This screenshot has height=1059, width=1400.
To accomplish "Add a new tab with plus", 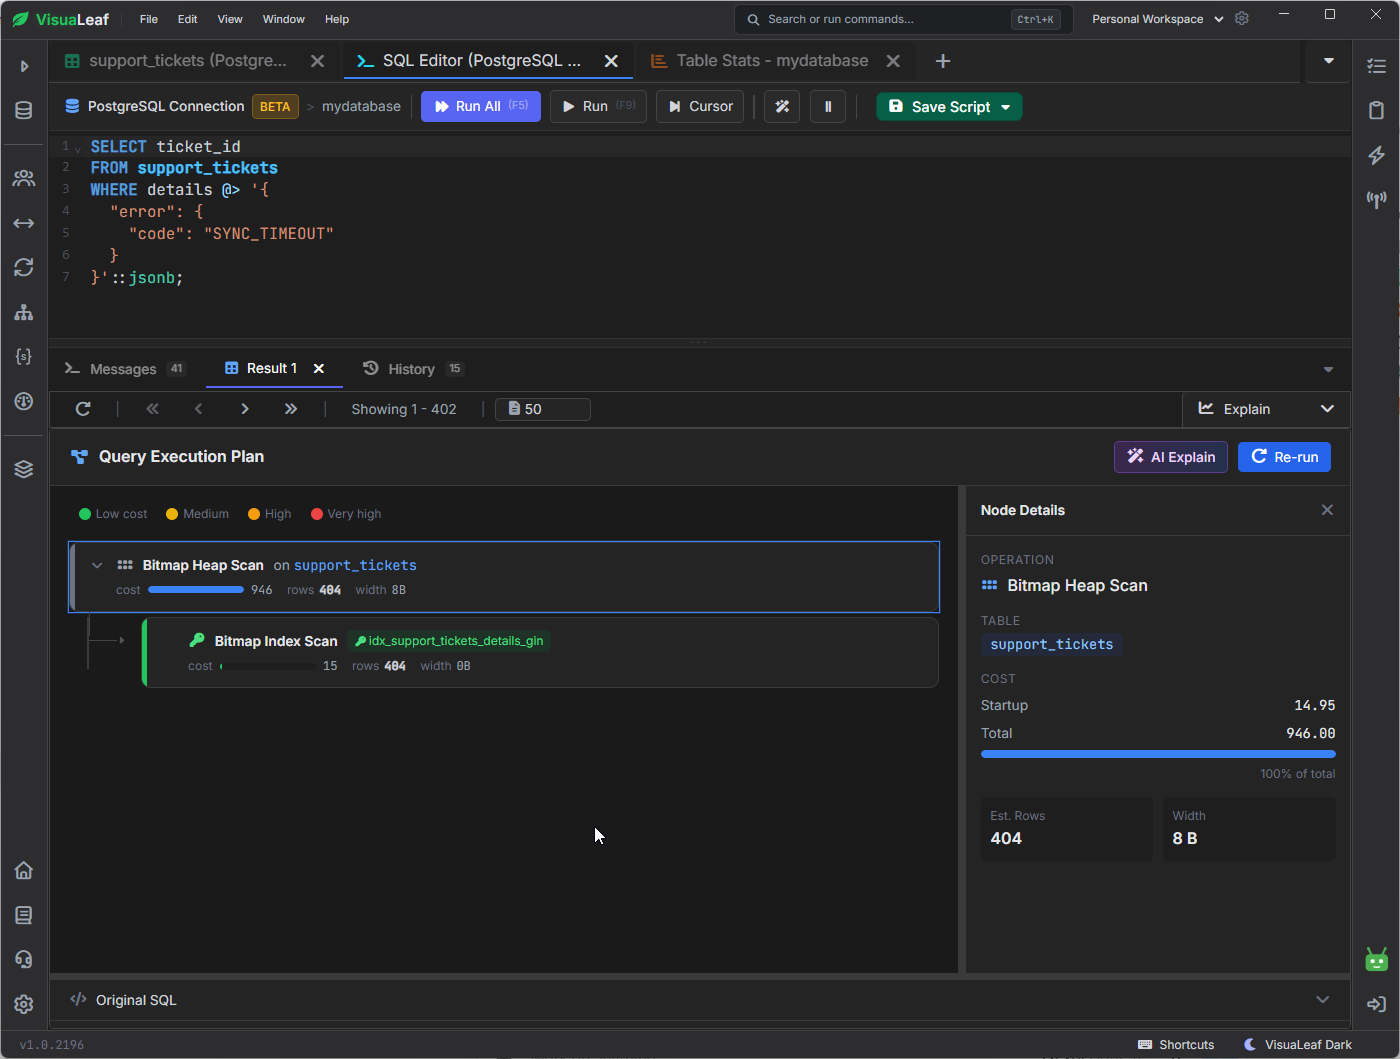I will point(942,61).
